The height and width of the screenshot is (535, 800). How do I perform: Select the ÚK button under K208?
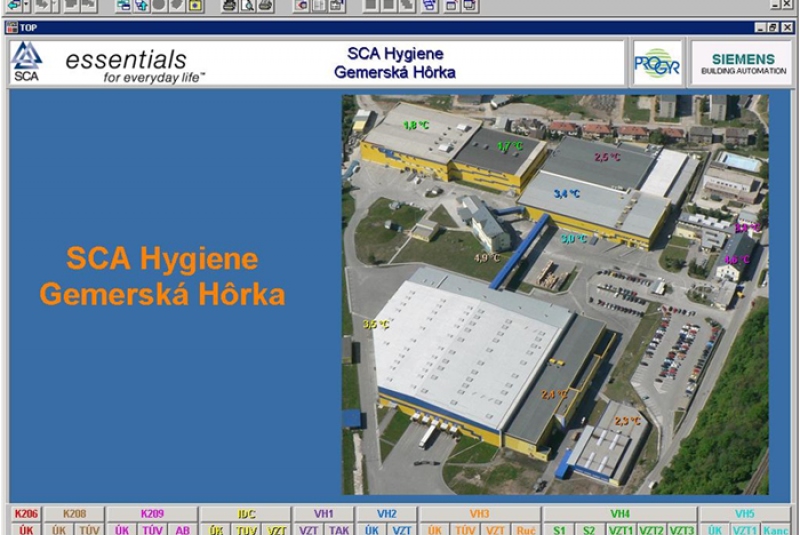(x=59, y=529)
